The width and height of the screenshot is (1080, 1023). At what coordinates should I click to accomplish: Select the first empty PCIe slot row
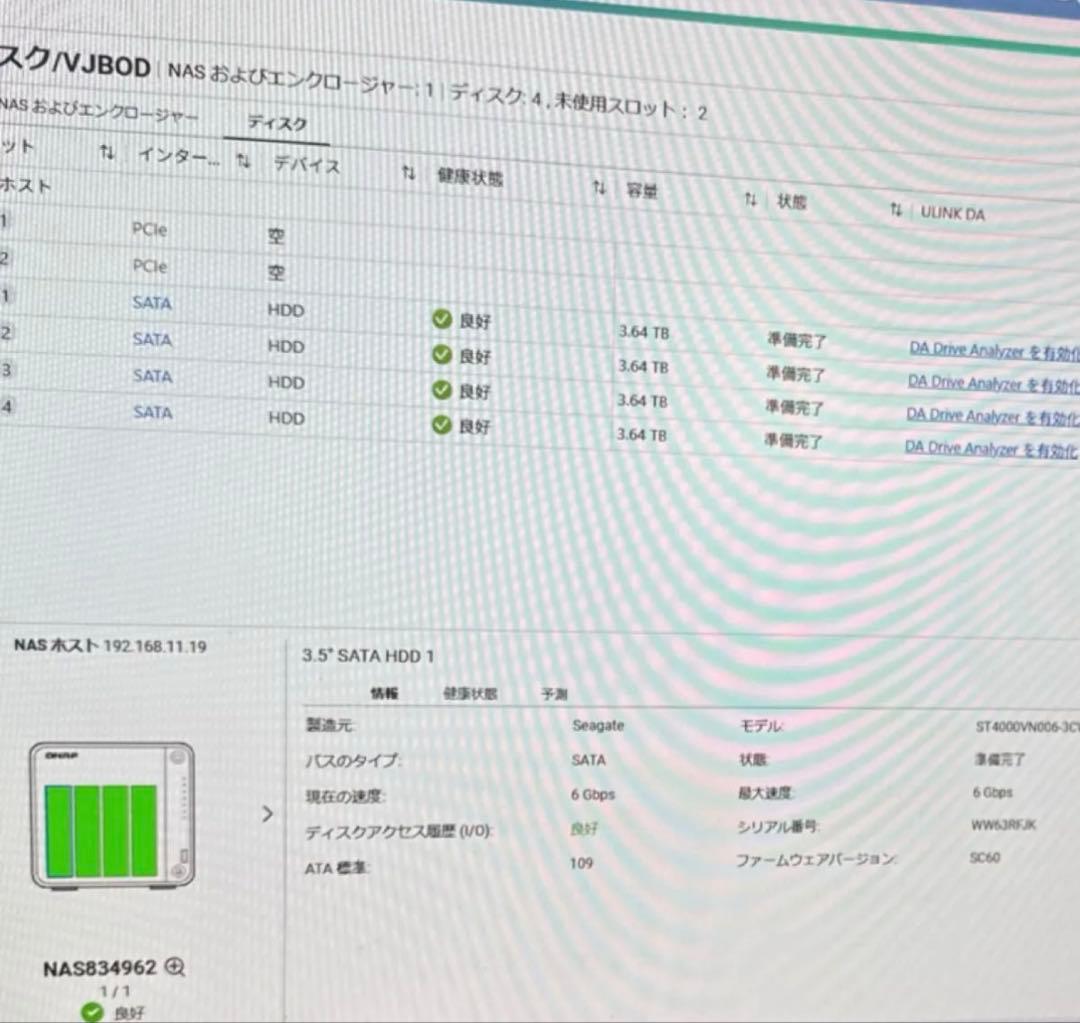(150, 229)
